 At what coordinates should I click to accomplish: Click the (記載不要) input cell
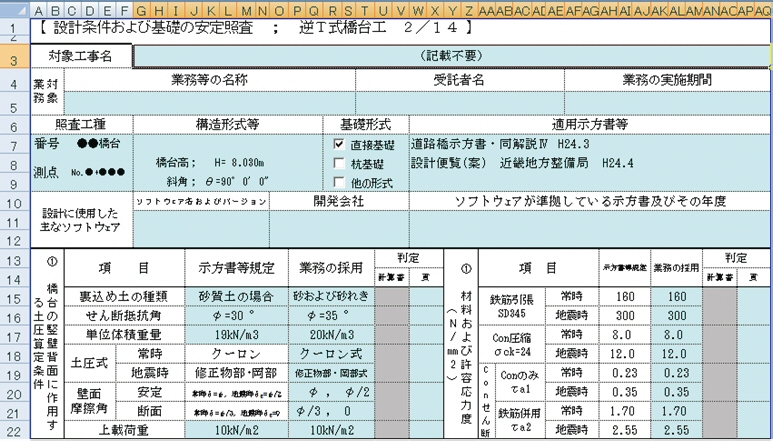click(451, 56)
